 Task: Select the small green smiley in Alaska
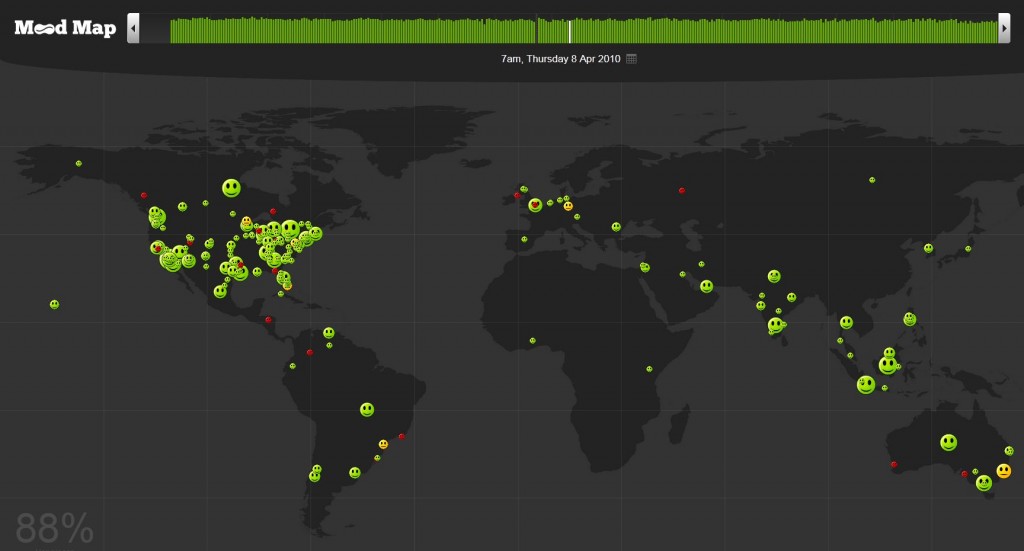78,163
